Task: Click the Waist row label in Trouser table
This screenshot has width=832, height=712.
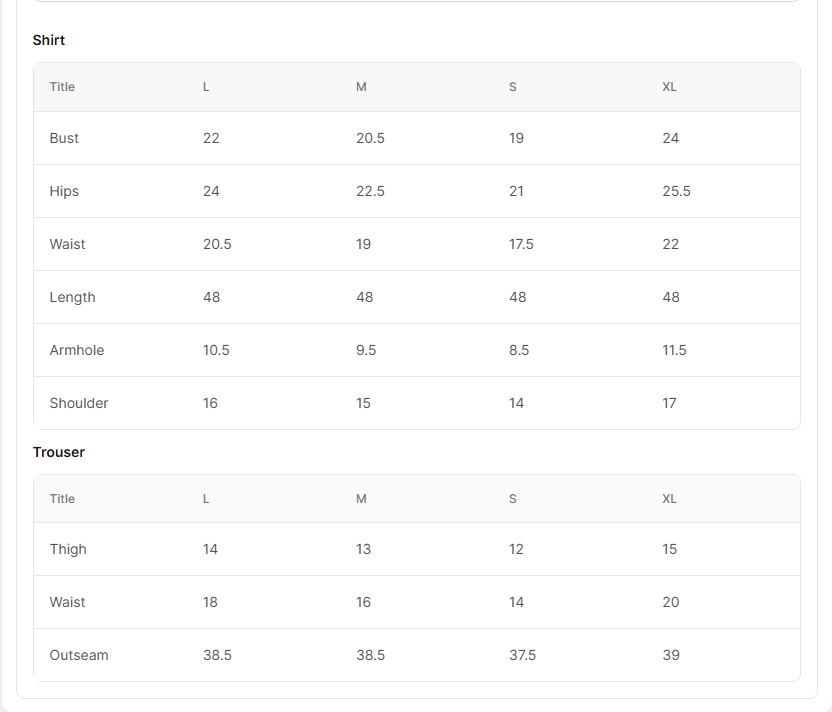Action: (x=67, y=602)
